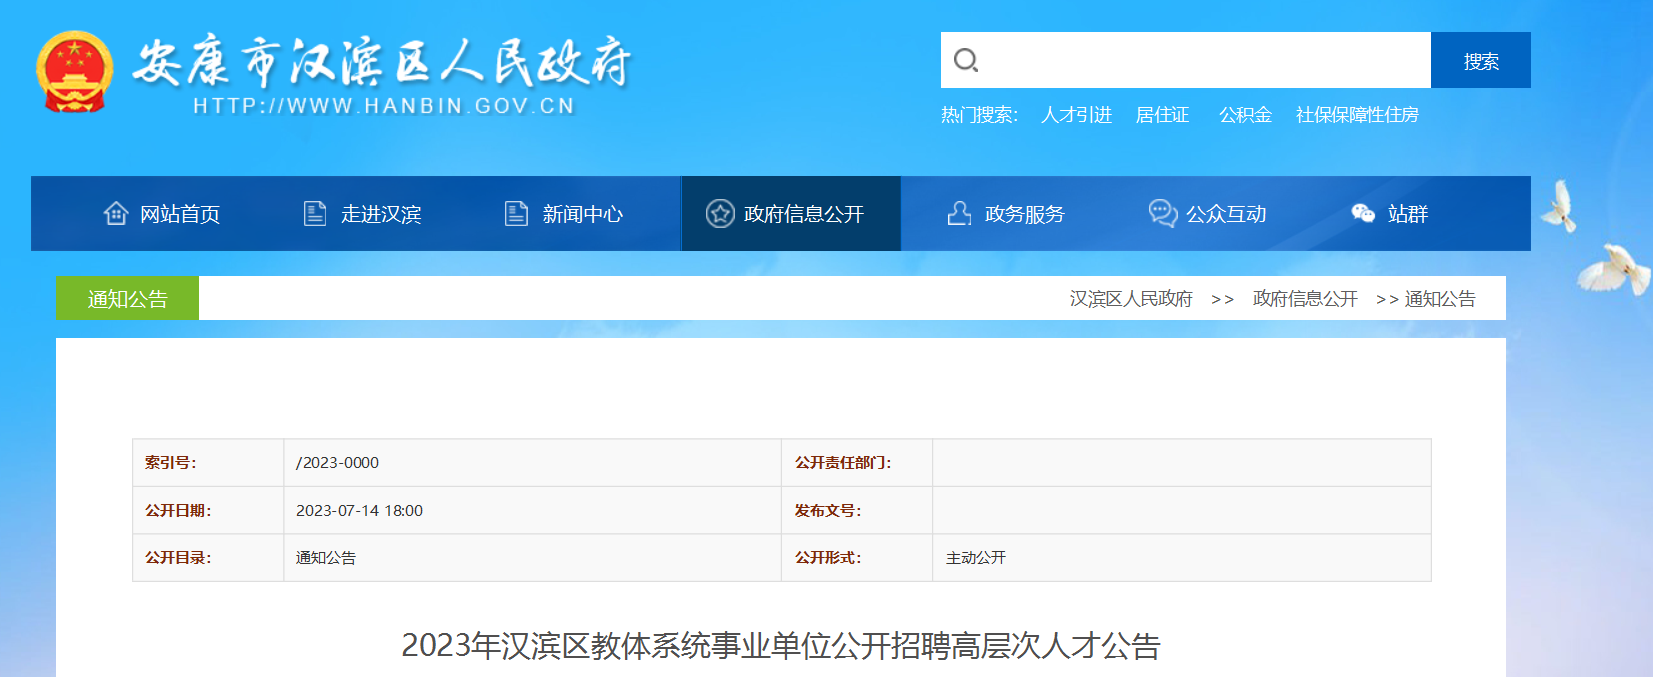Viewport: 1653px width, 677px height.
Task: Click the 公开日期 label cell
Action: point(208,511)
